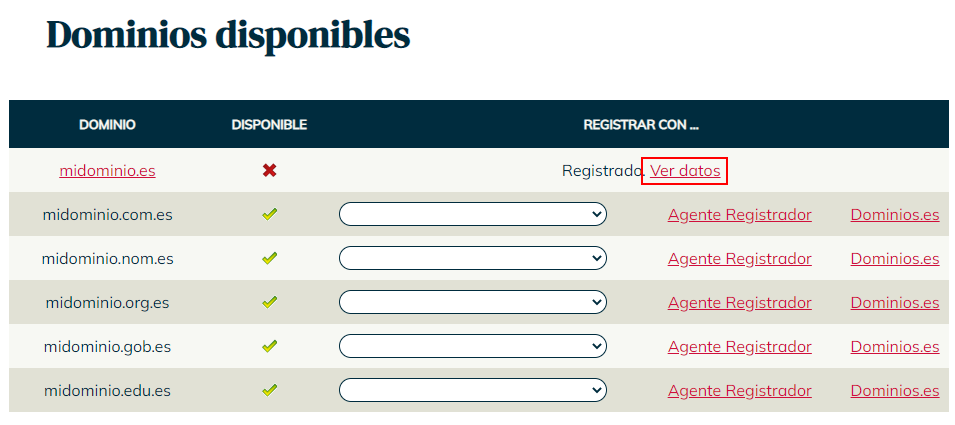Open Dominios.es link for midominio.com.es
955x425 pixels.
click(x=894, y=214)
